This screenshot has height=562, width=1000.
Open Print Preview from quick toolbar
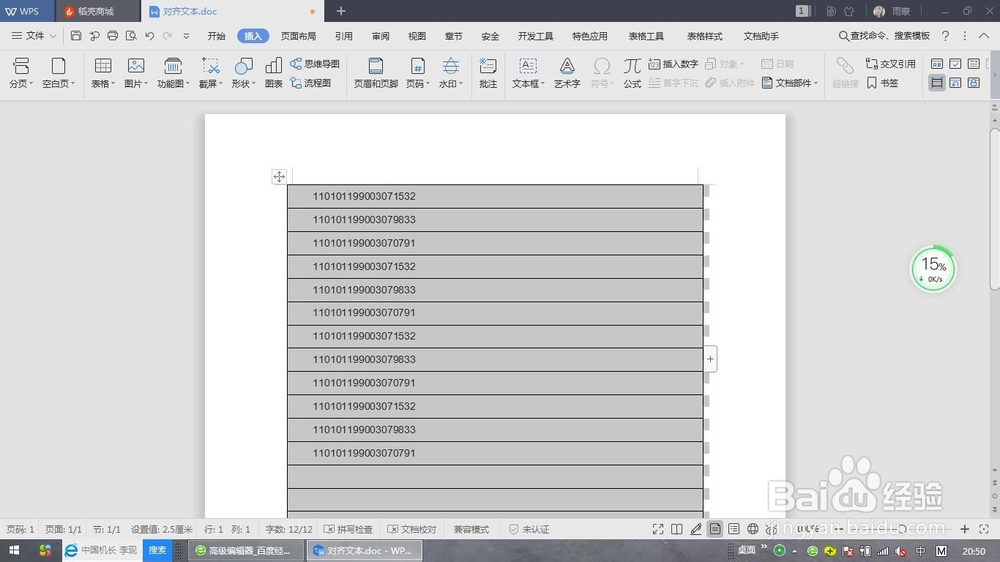coord(131,36)
